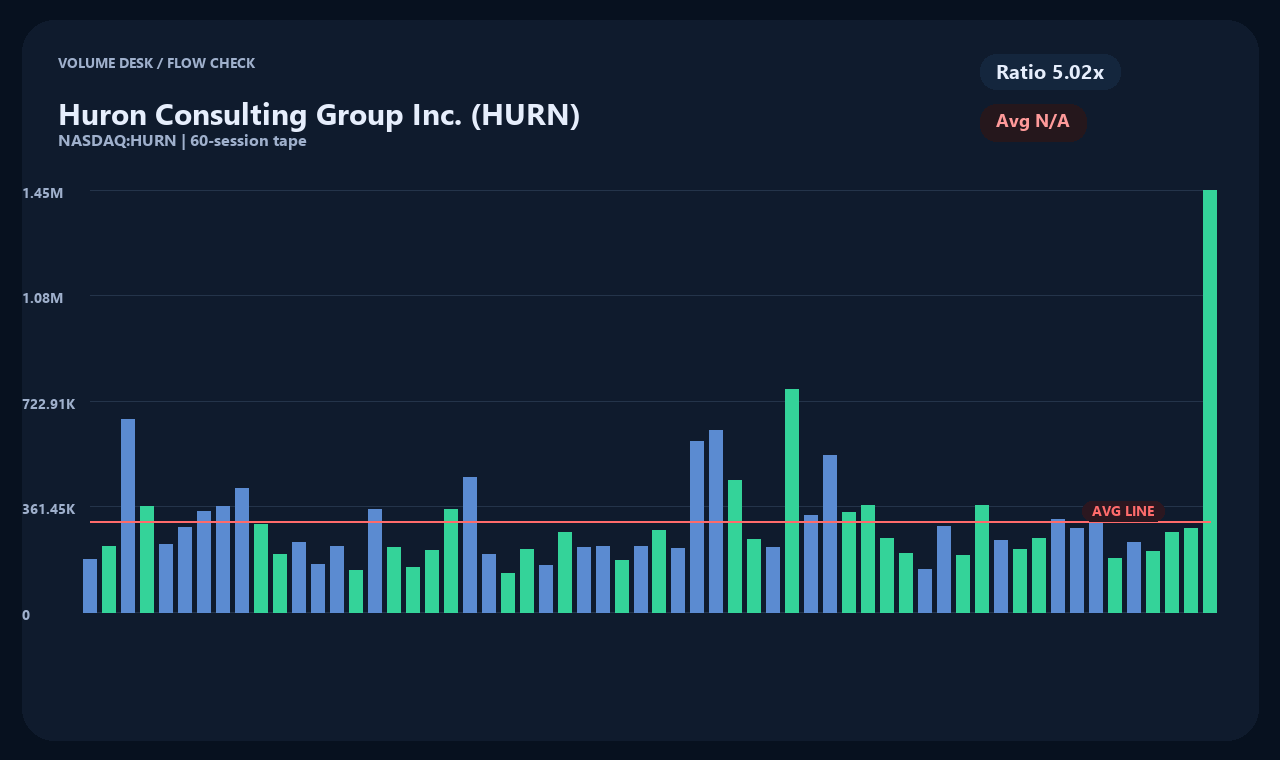Click the 0 axis label
The height and width of the screenshot is (760, 1280).
tap(26, 615)
